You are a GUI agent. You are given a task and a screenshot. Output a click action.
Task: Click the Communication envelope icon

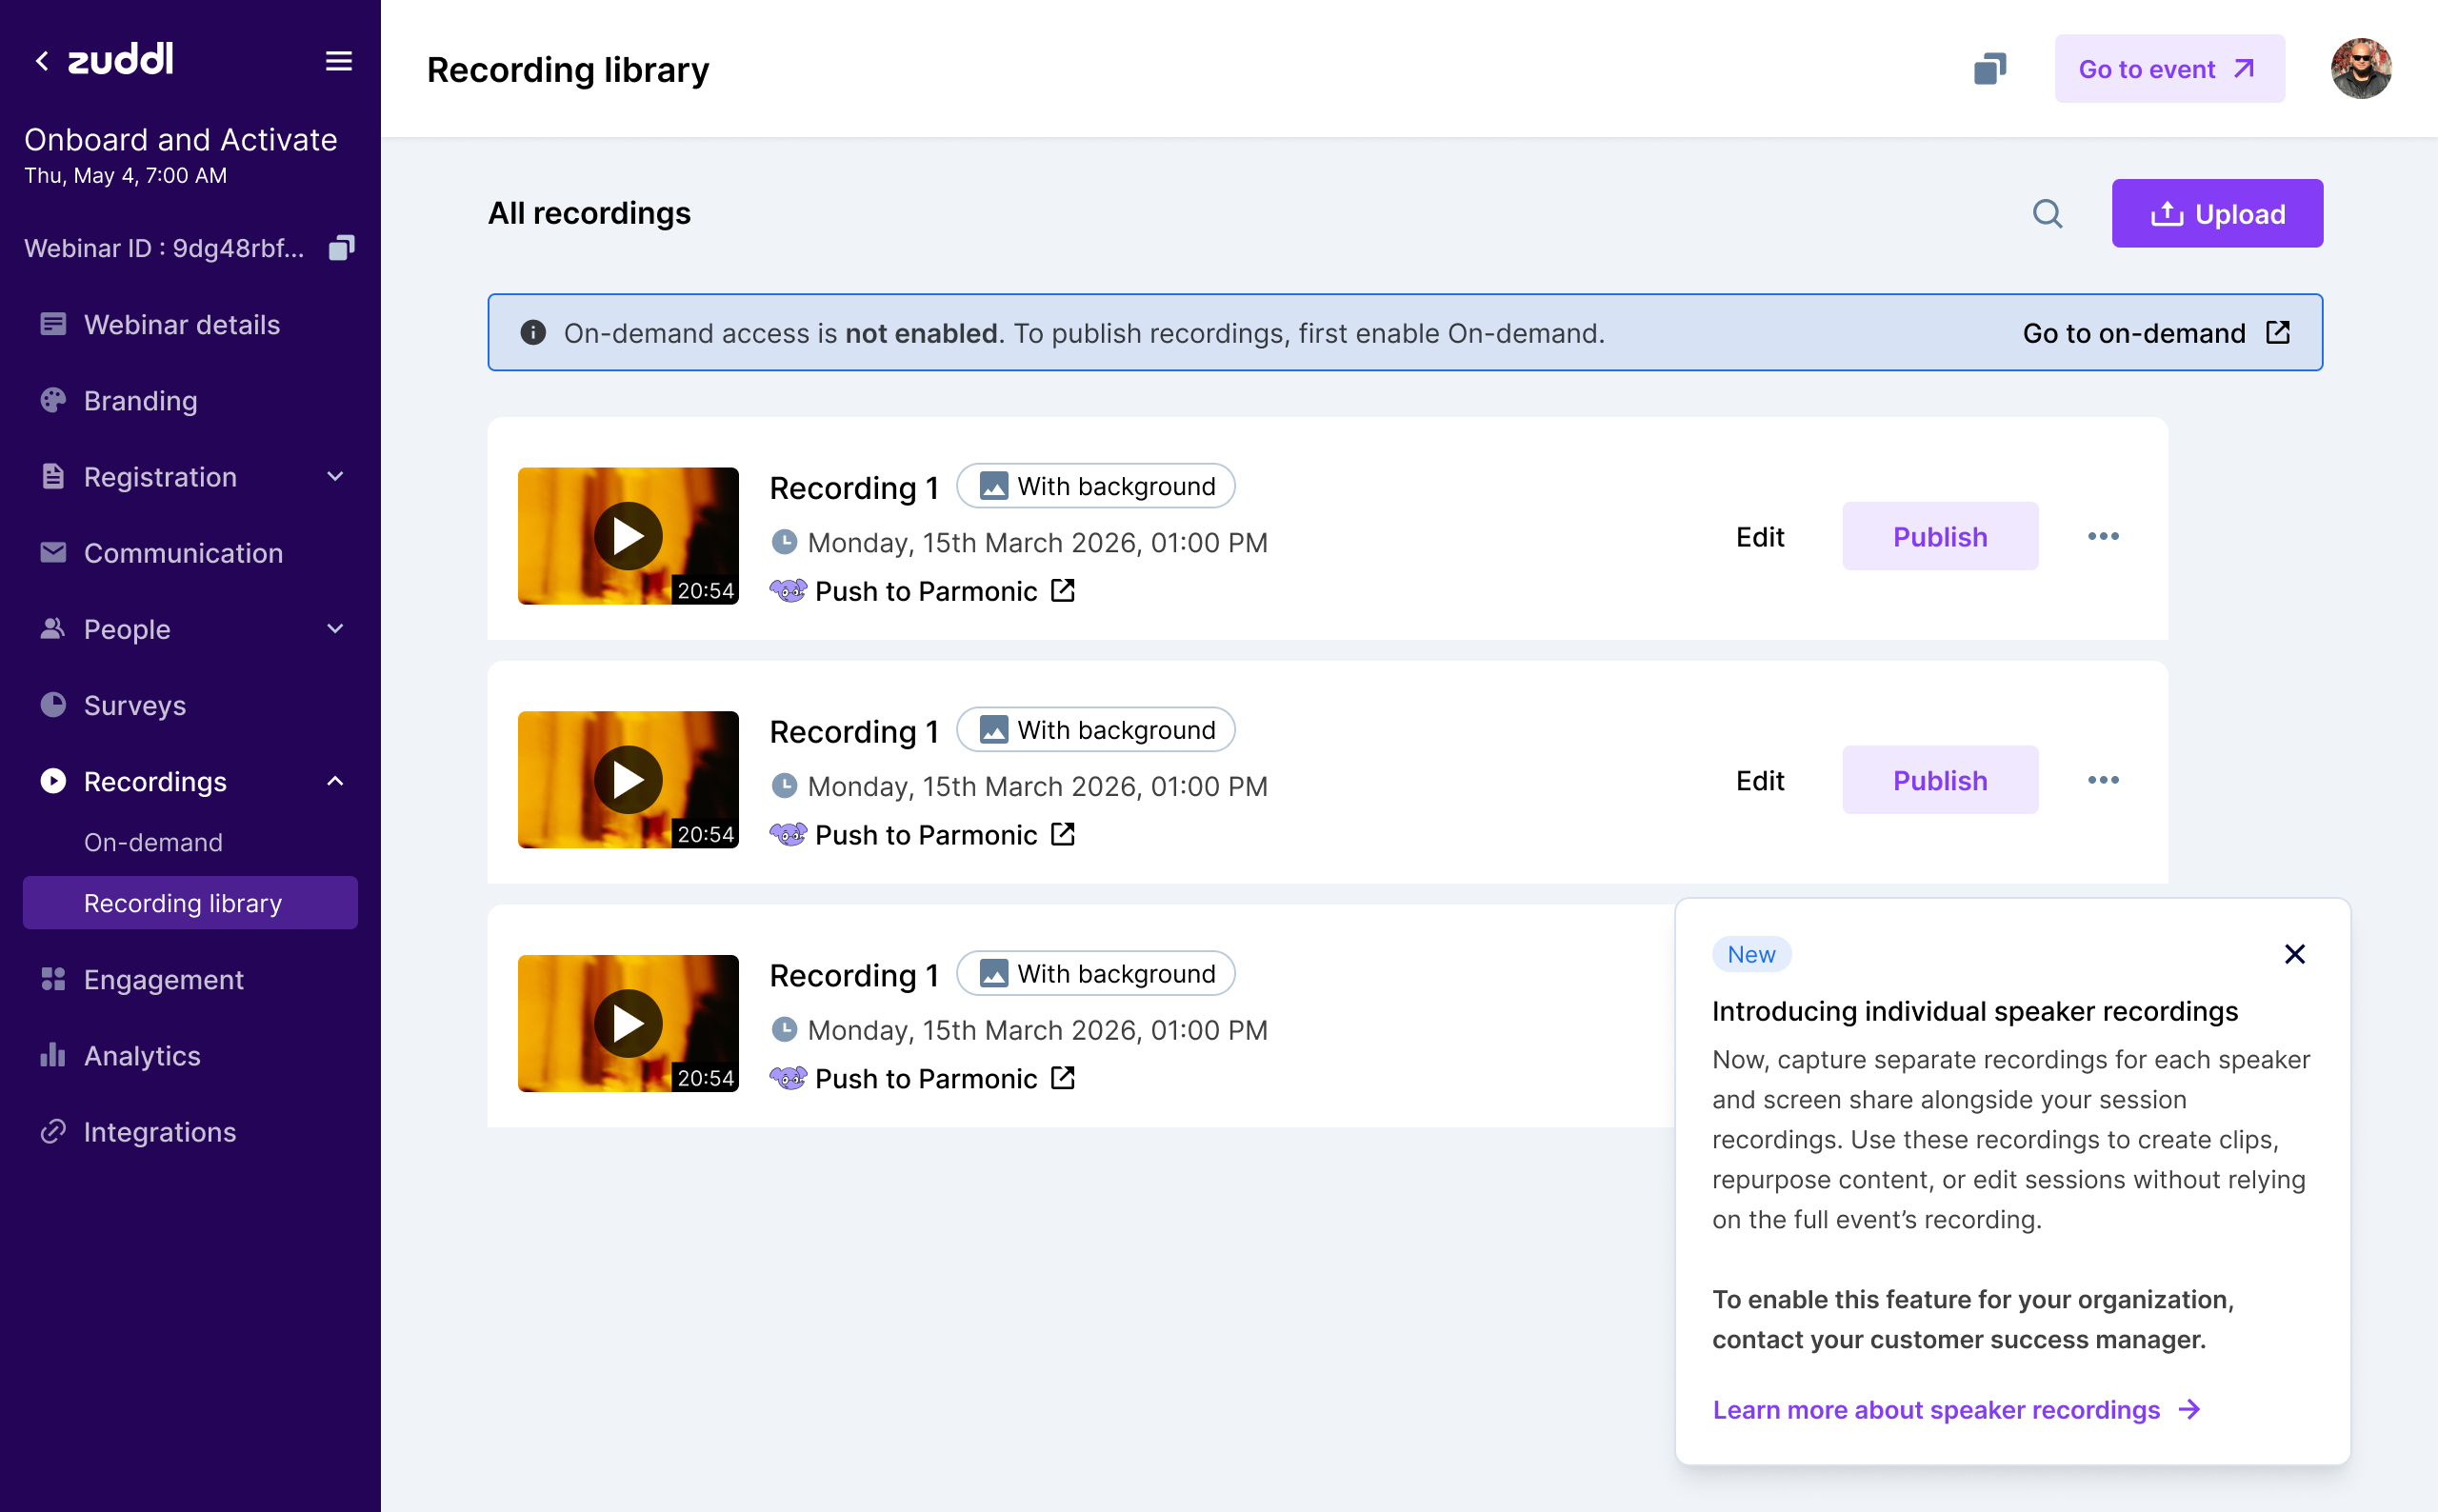(53, 552)
